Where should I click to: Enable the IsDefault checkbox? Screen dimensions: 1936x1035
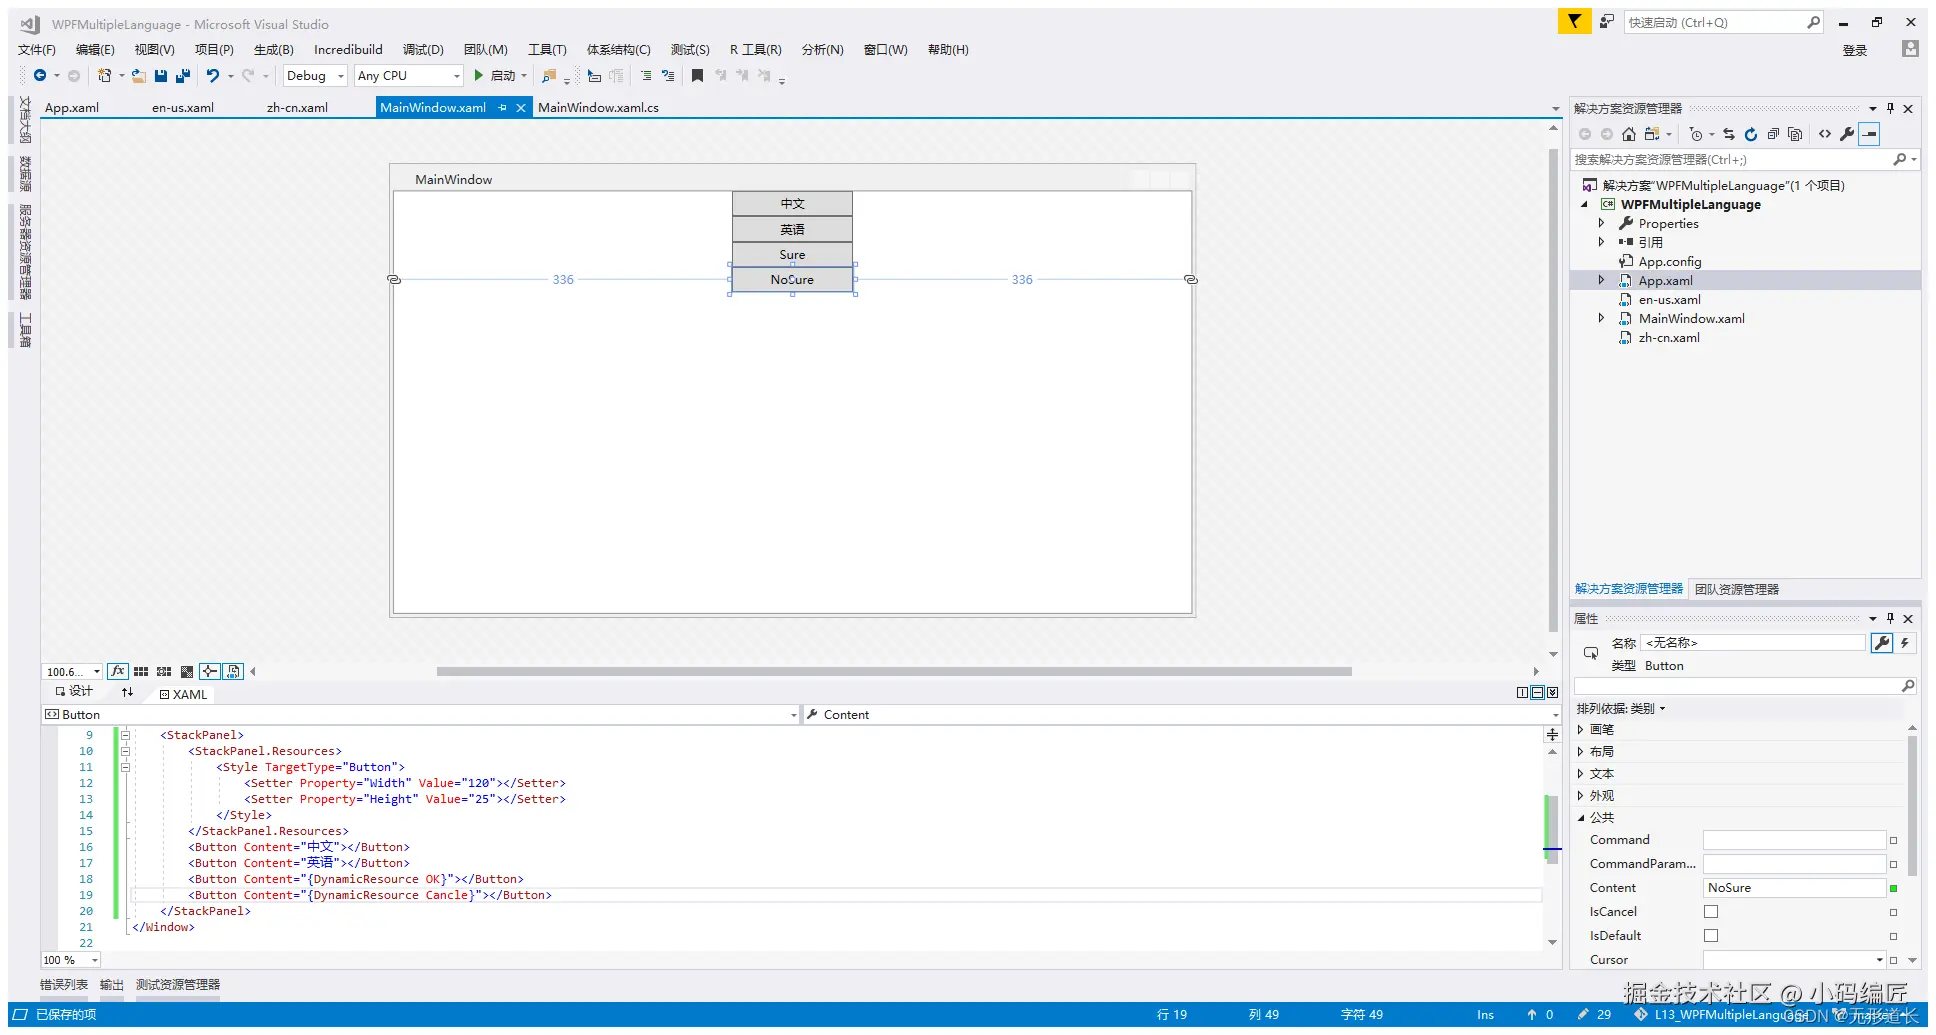point(1711,936)
